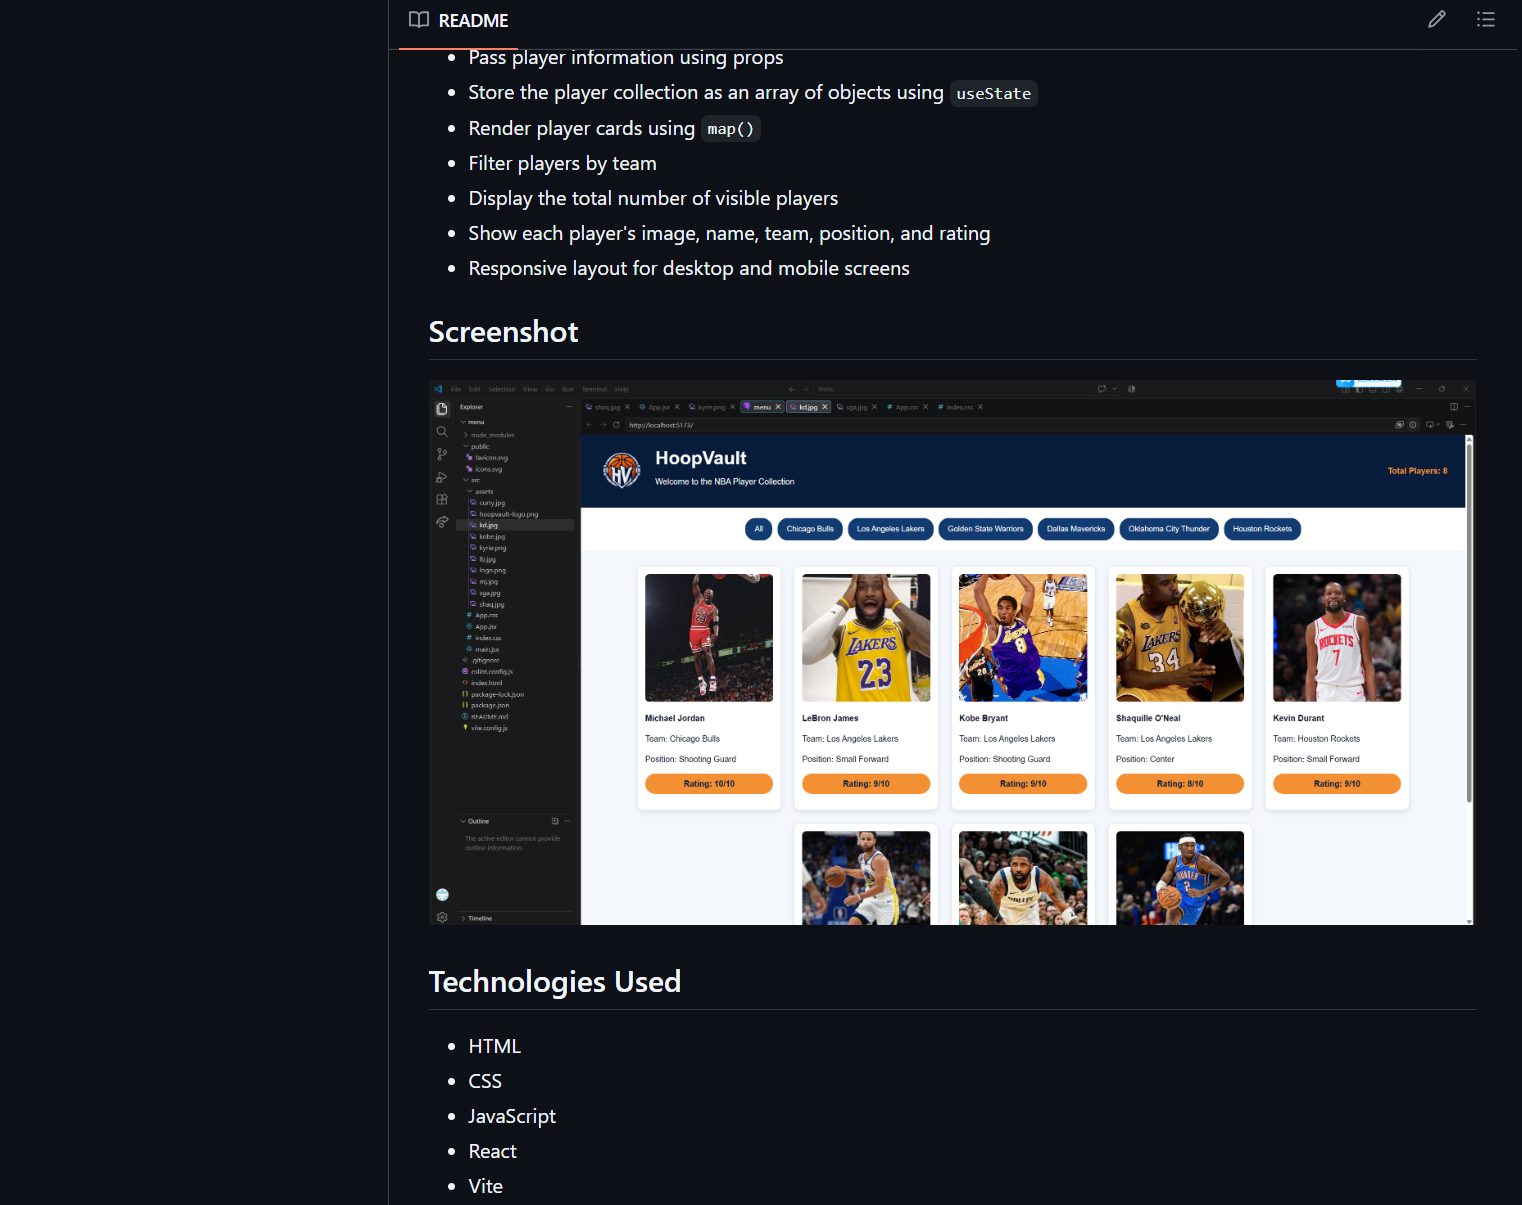This screenshot has height=1205, width=1522.
Task: Click Michael Jordan player photo
Action: pos(709,638)
